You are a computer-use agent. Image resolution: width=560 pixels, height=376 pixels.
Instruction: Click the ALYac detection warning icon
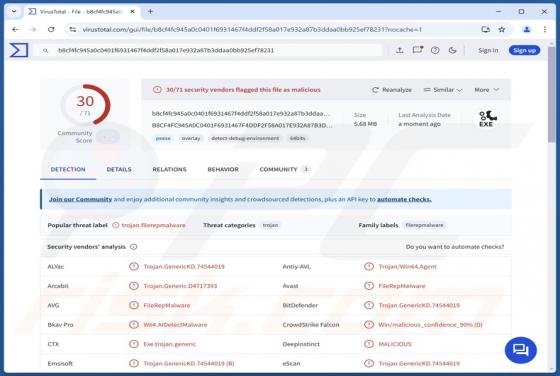(134, 266)
